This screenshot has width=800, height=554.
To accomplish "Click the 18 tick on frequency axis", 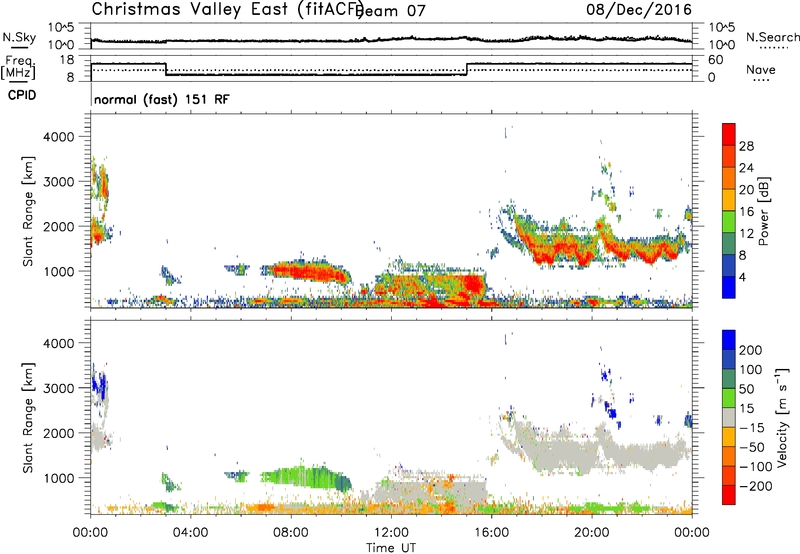I will click(67, 60).
